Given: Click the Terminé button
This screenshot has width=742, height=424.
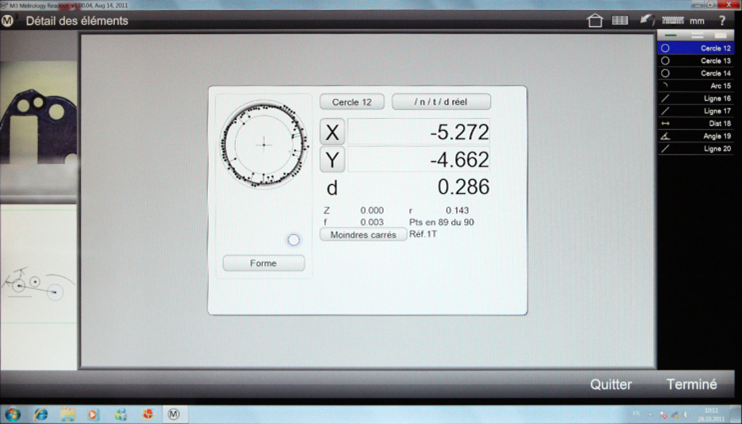Looking at the screenshot, I should click(x=691, y=385).
